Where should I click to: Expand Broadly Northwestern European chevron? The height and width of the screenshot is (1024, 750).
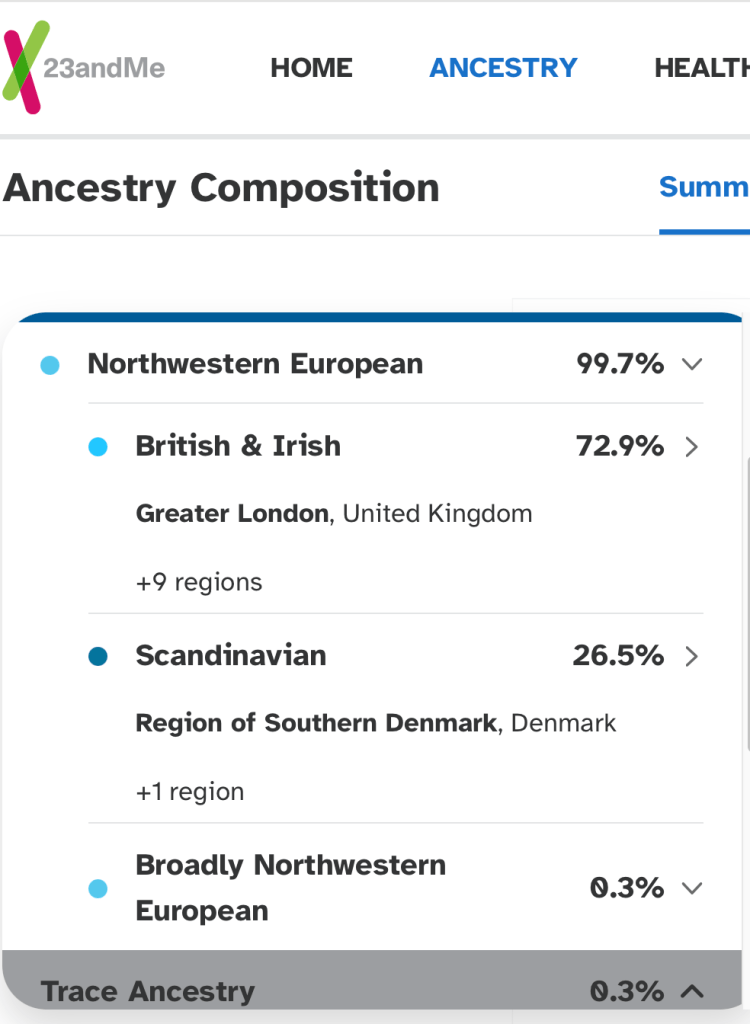point(692,888)
